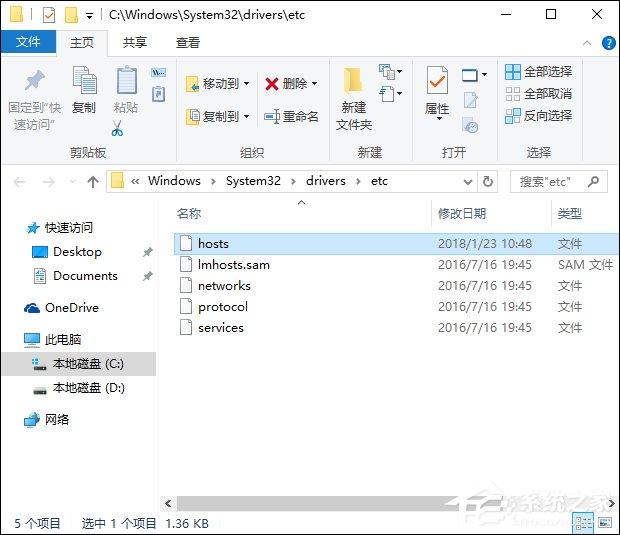This screenshot has width=620, height=535.
Task: Click the Copy path icon
Action: tap(159, 73)
